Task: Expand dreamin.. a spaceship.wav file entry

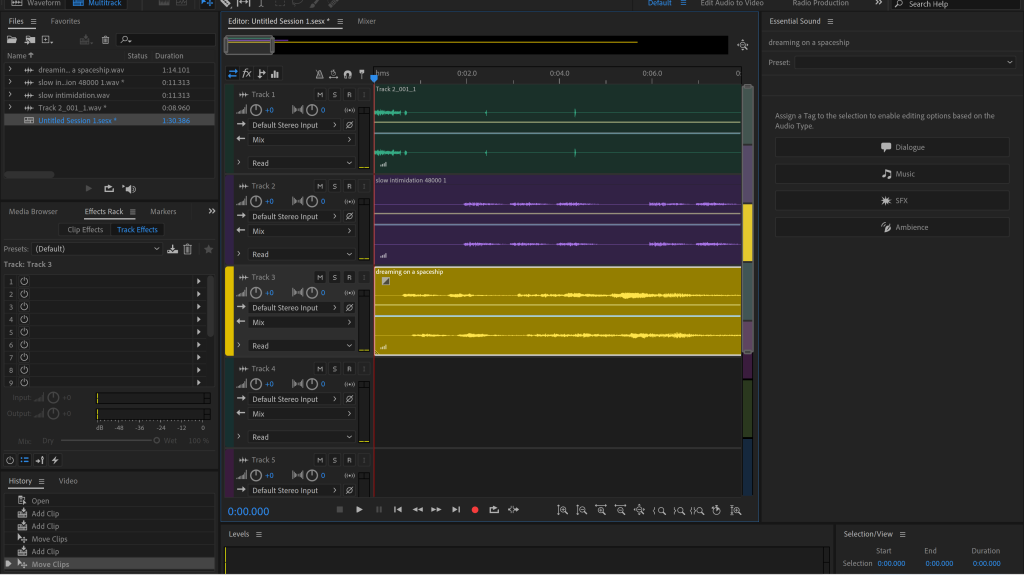Action: [x=10, y=70]
